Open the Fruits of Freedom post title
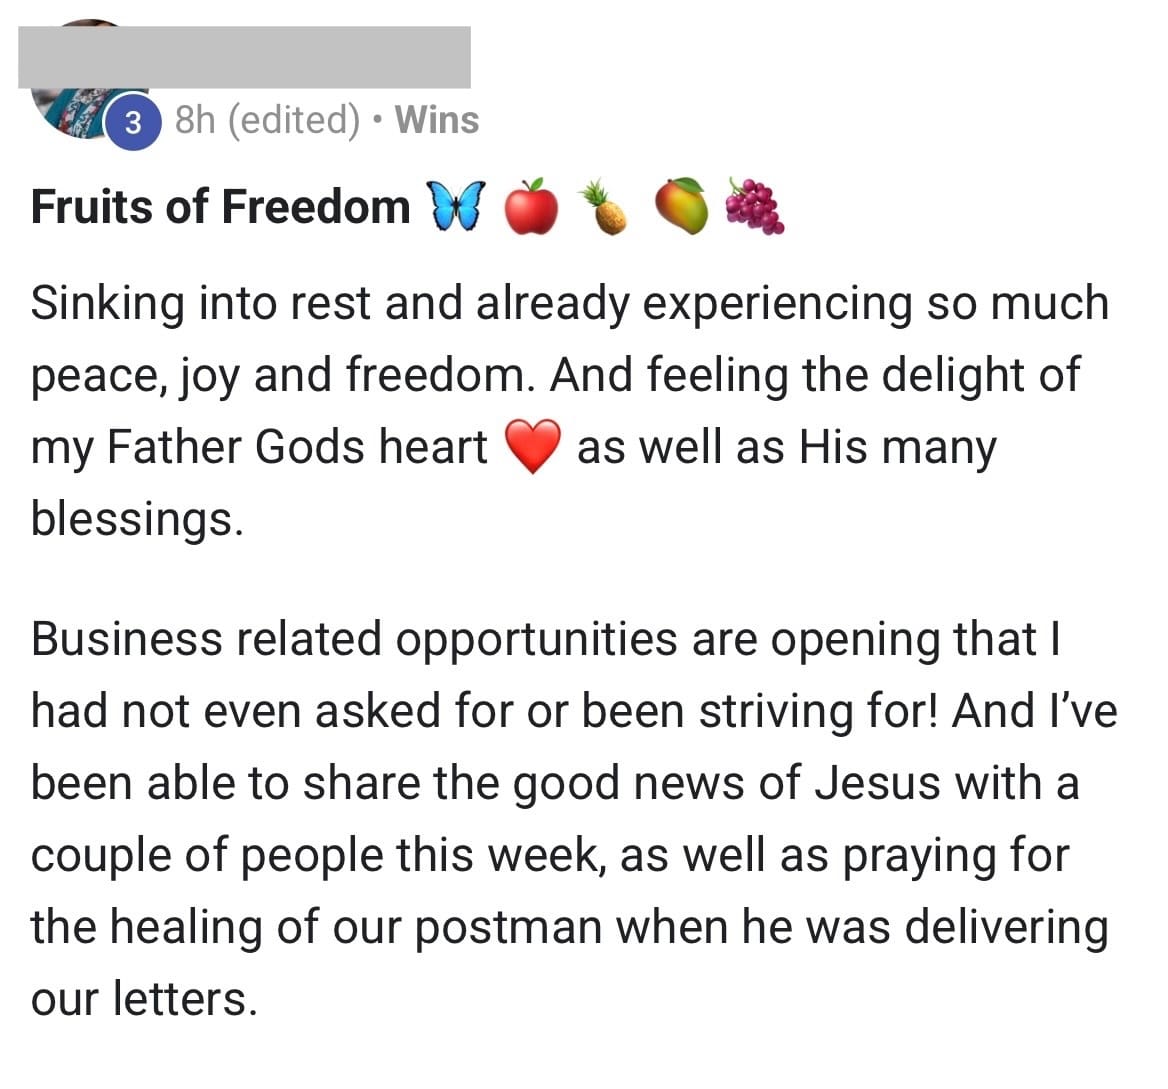Viewport: 1168px width, 1089px height. click(220, 207)
